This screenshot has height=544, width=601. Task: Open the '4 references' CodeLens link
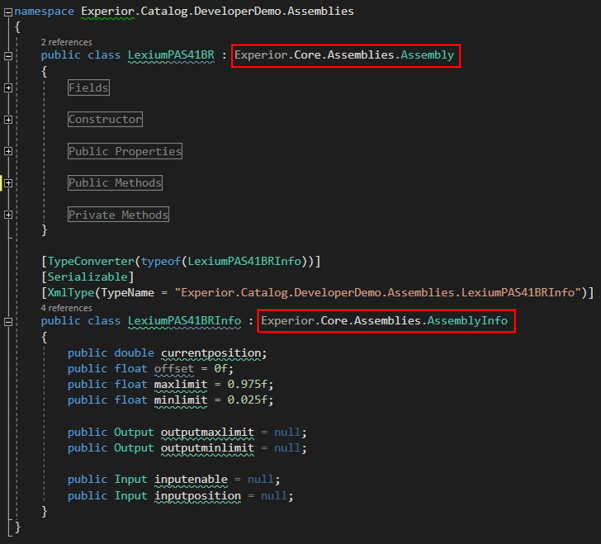[x=66, y=308]
